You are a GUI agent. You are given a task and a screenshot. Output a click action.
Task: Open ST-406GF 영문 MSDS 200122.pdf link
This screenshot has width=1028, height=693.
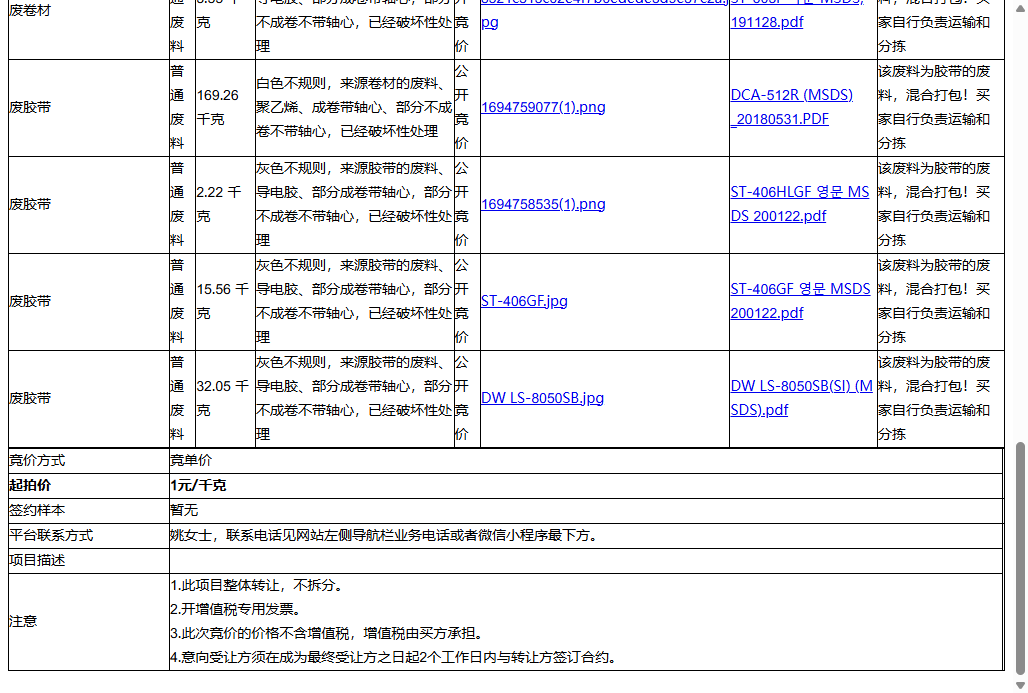(x=801, y=302)
